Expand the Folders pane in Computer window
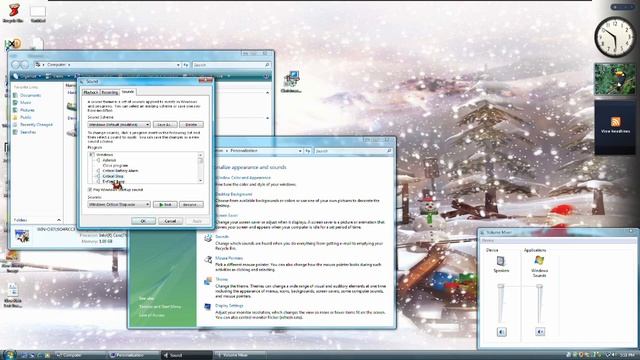Viewport: 640px width, 360px height. tap(59, 220)
